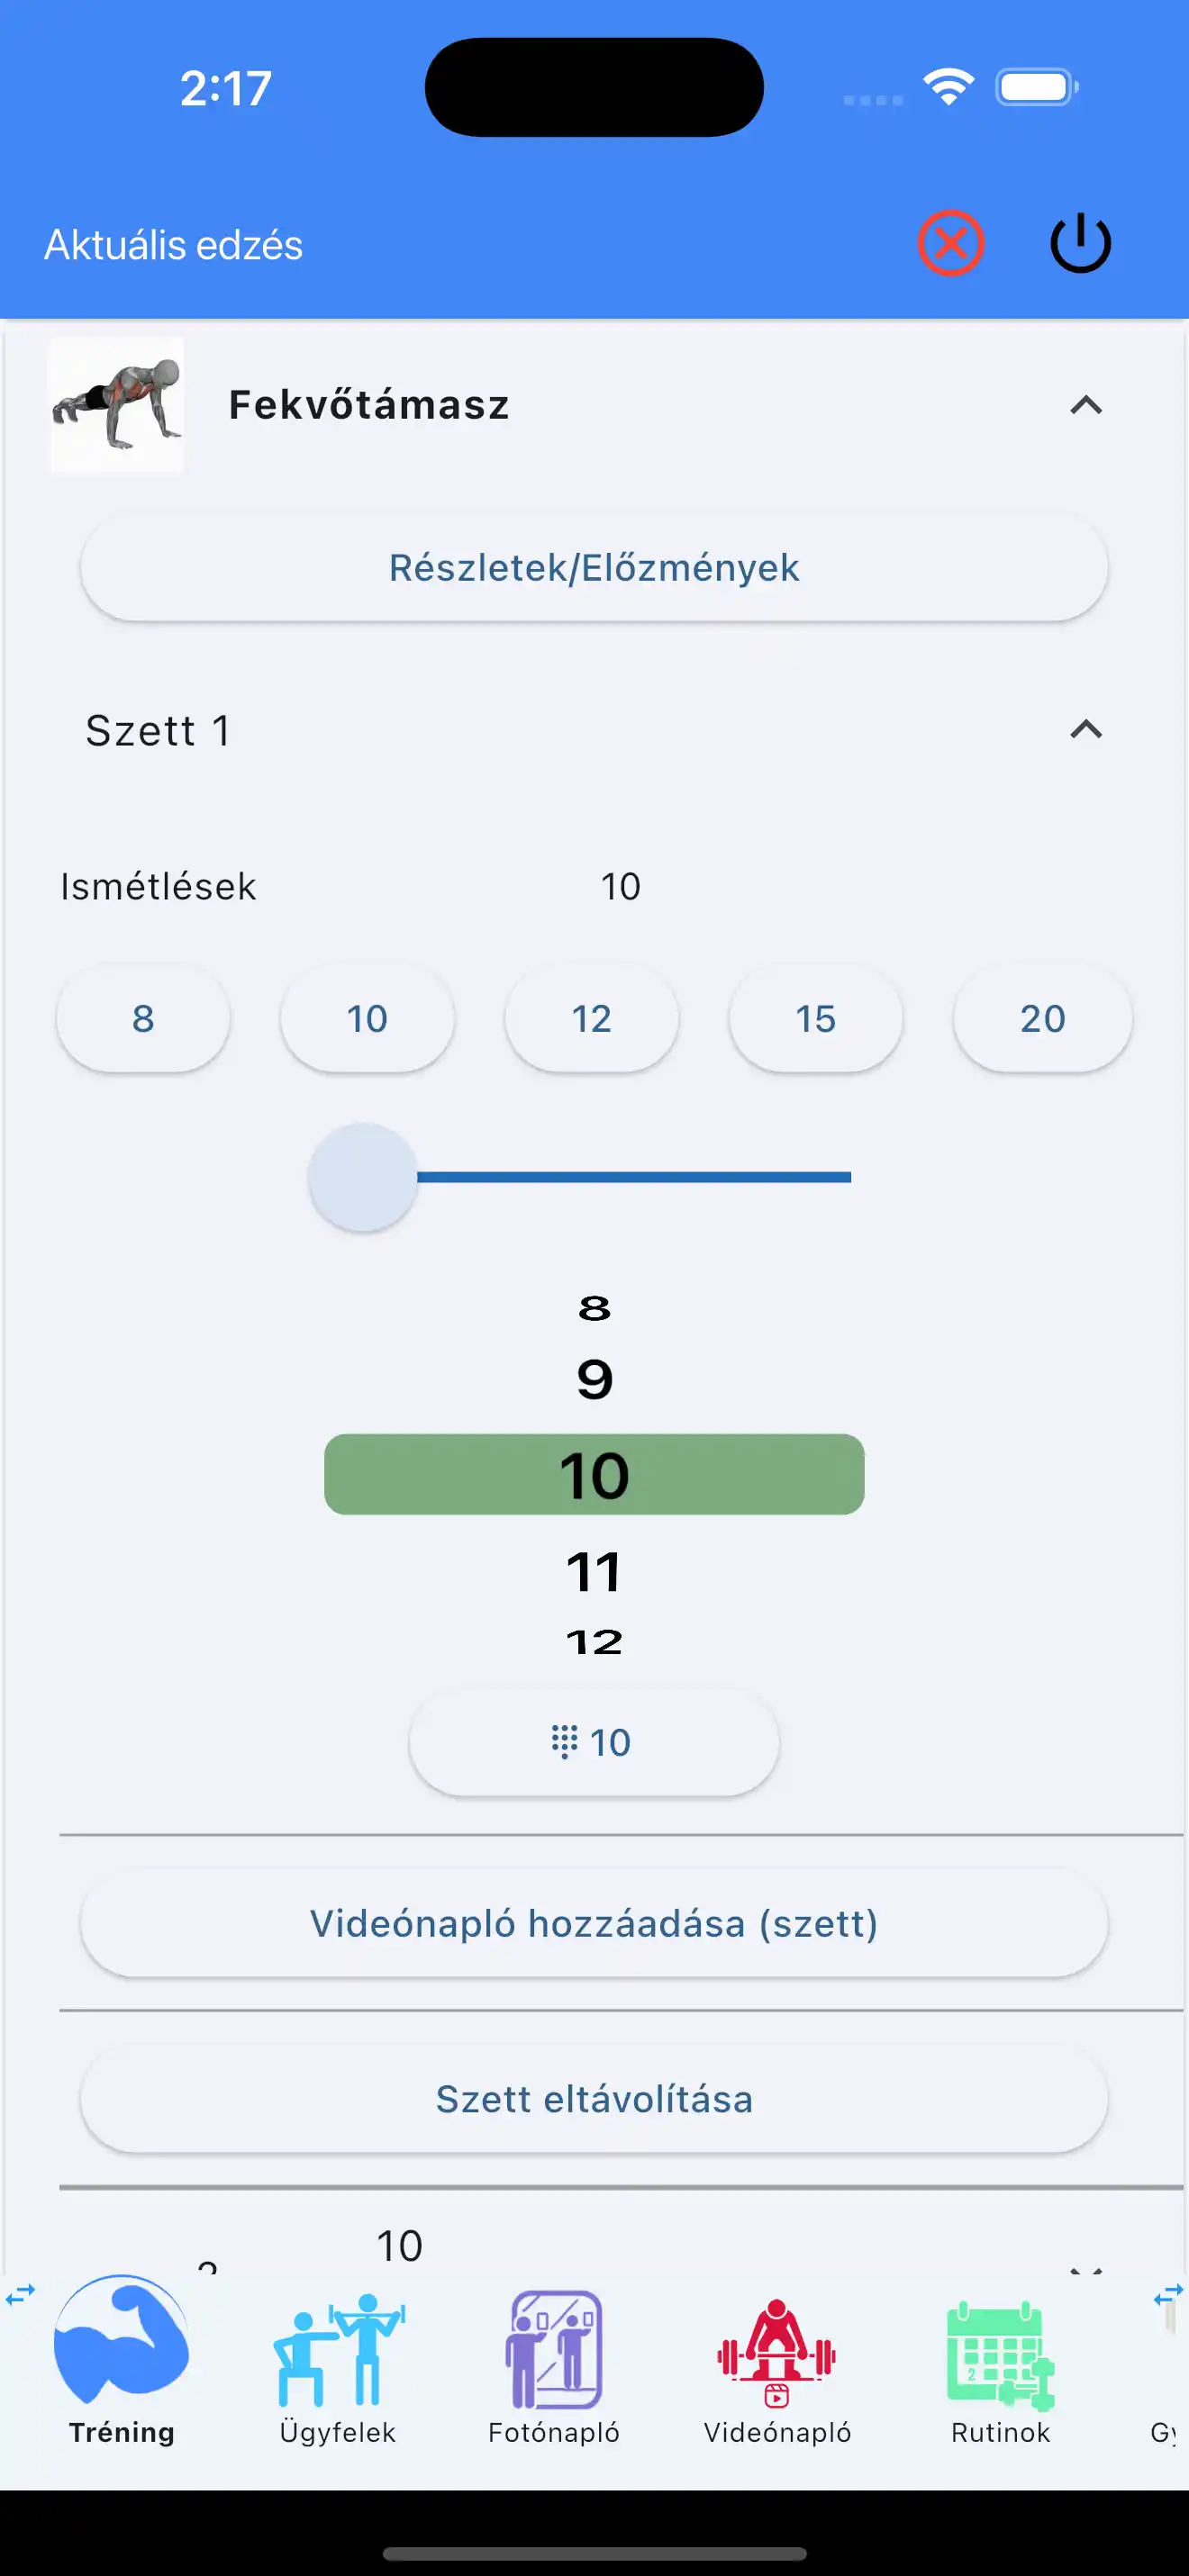The height and width of the screenshot is (2576, 1189).
Task: Tap the red cancel workout icon
Action: (950, 243)
